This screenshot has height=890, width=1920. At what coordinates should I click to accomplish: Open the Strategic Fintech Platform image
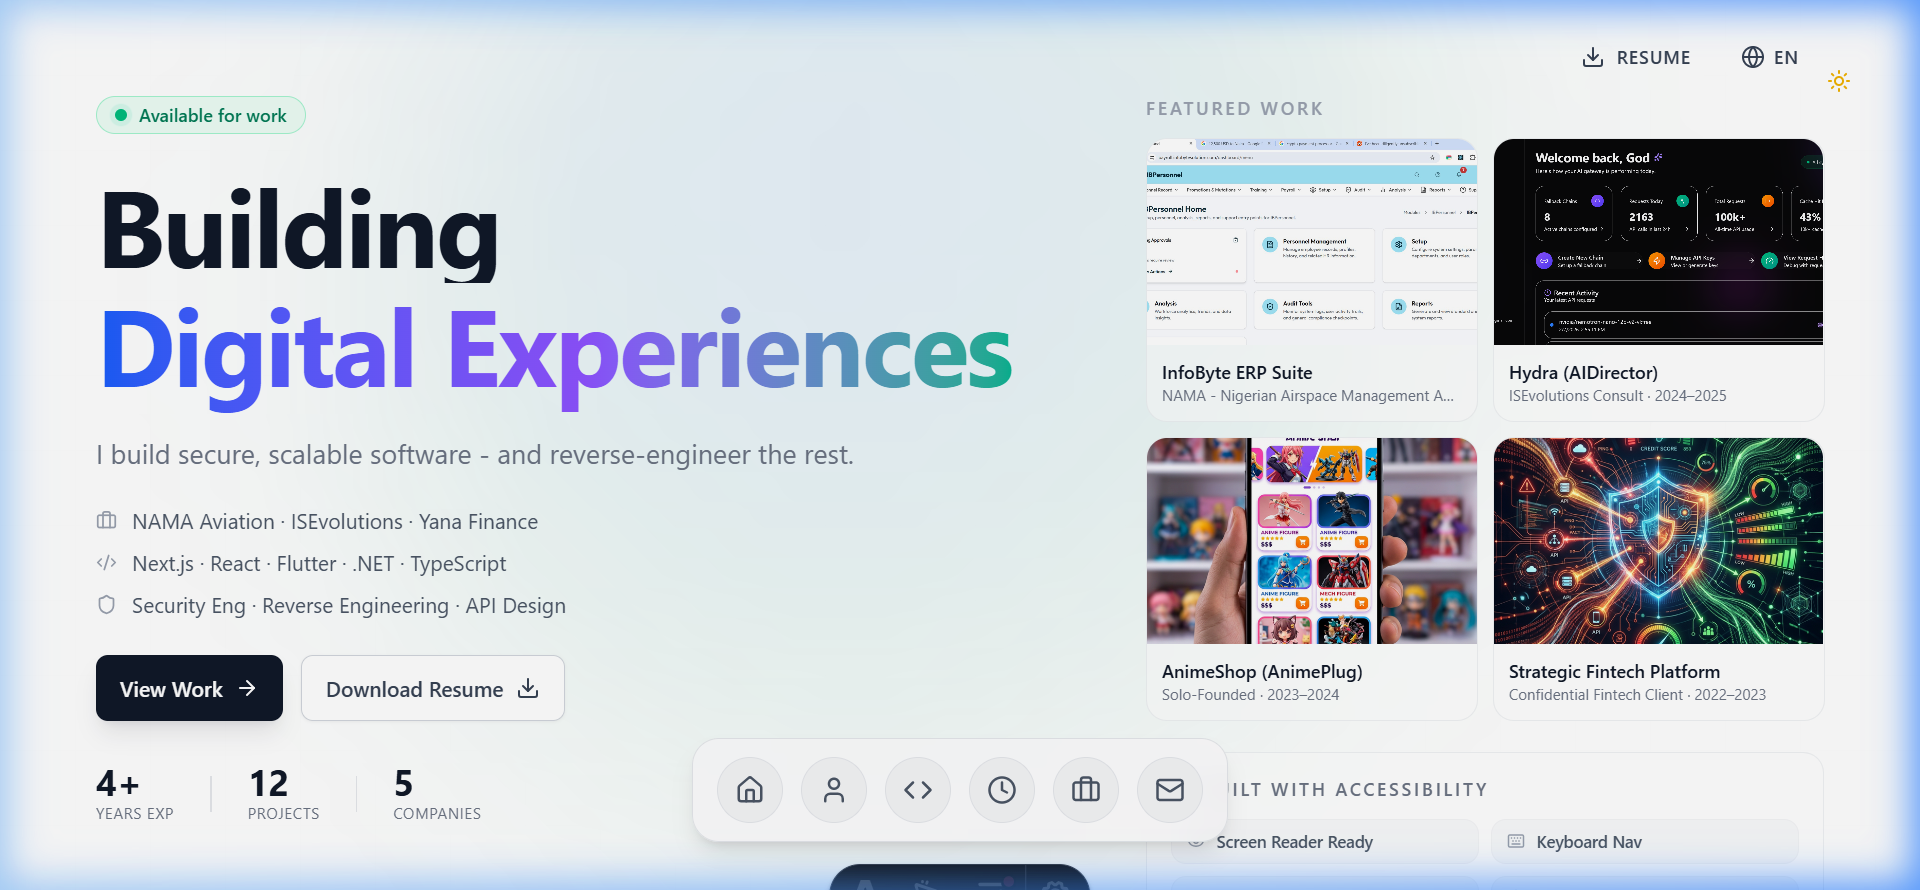pos(1658,541)
